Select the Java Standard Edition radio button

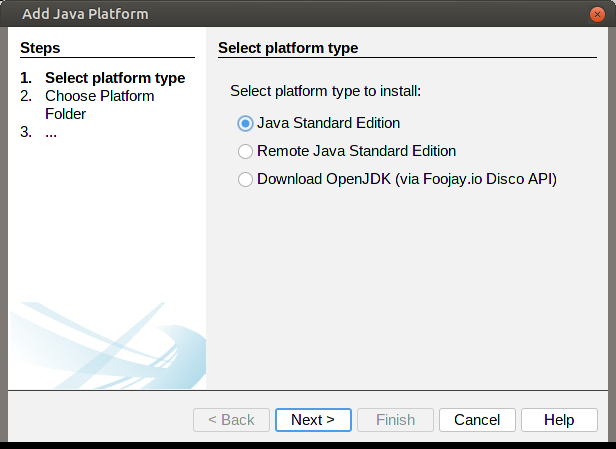(x=245, y=123)
